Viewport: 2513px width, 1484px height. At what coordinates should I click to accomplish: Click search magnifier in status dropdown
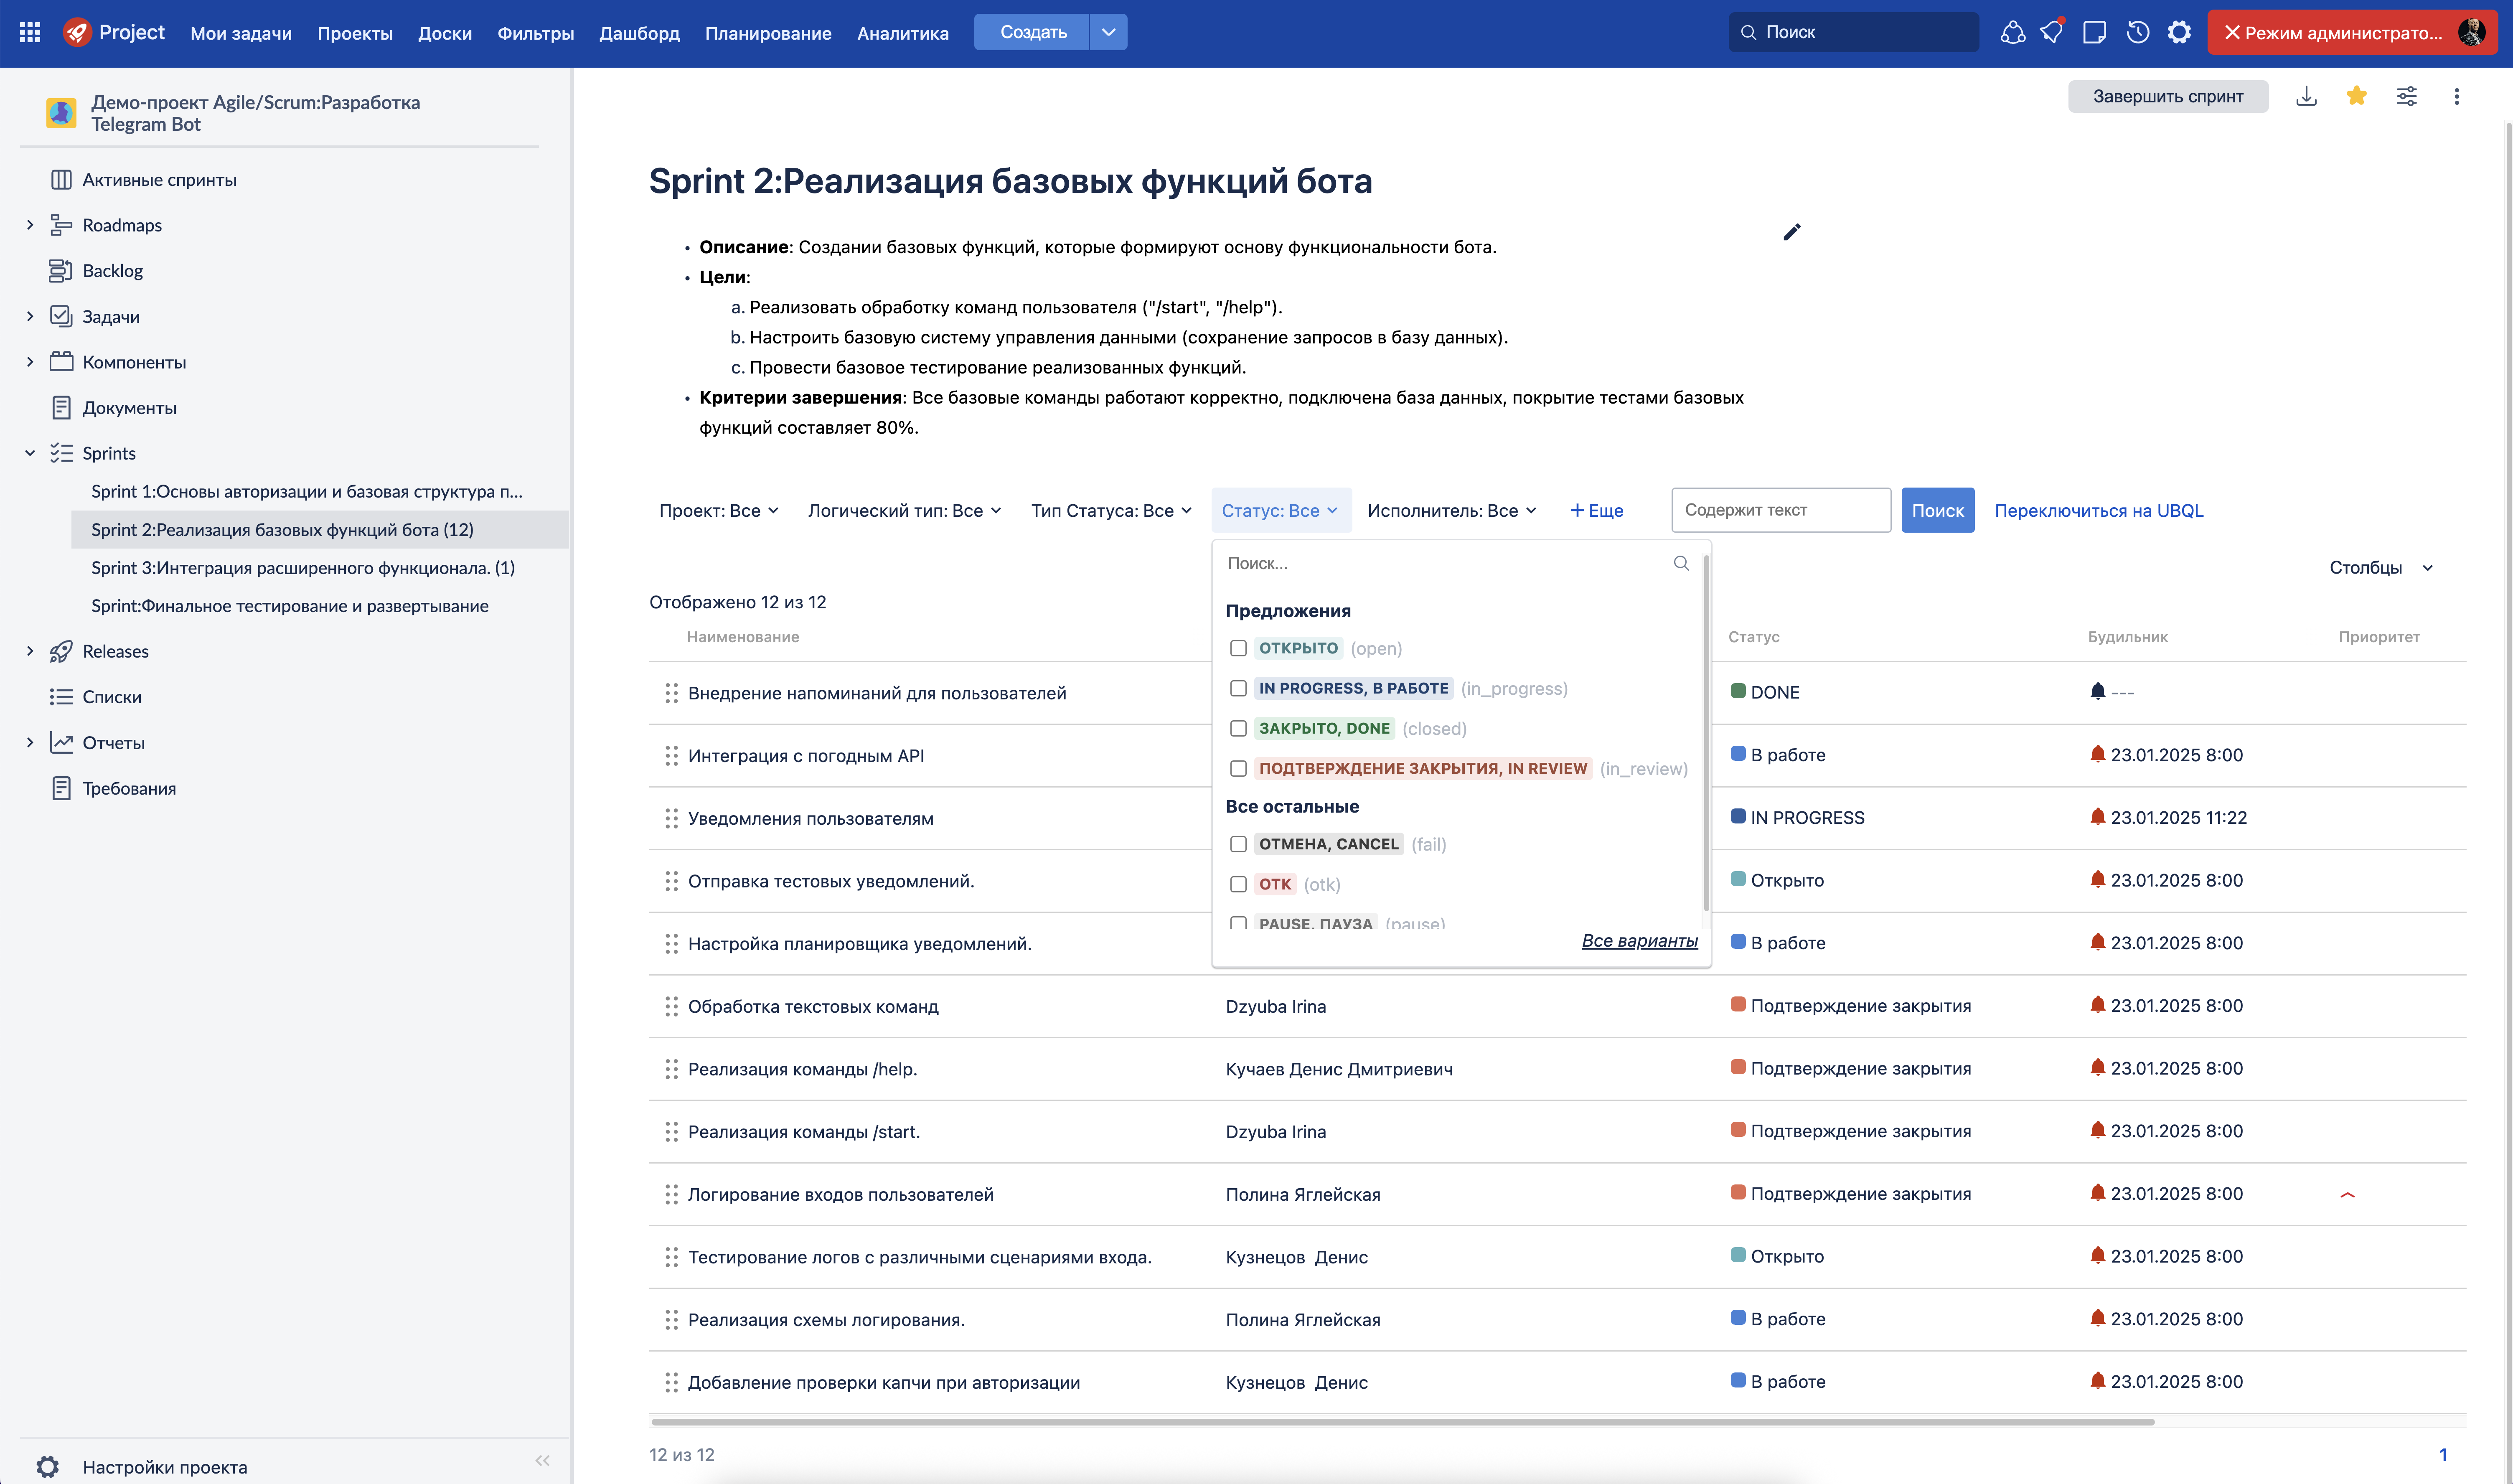[1681, 563]
